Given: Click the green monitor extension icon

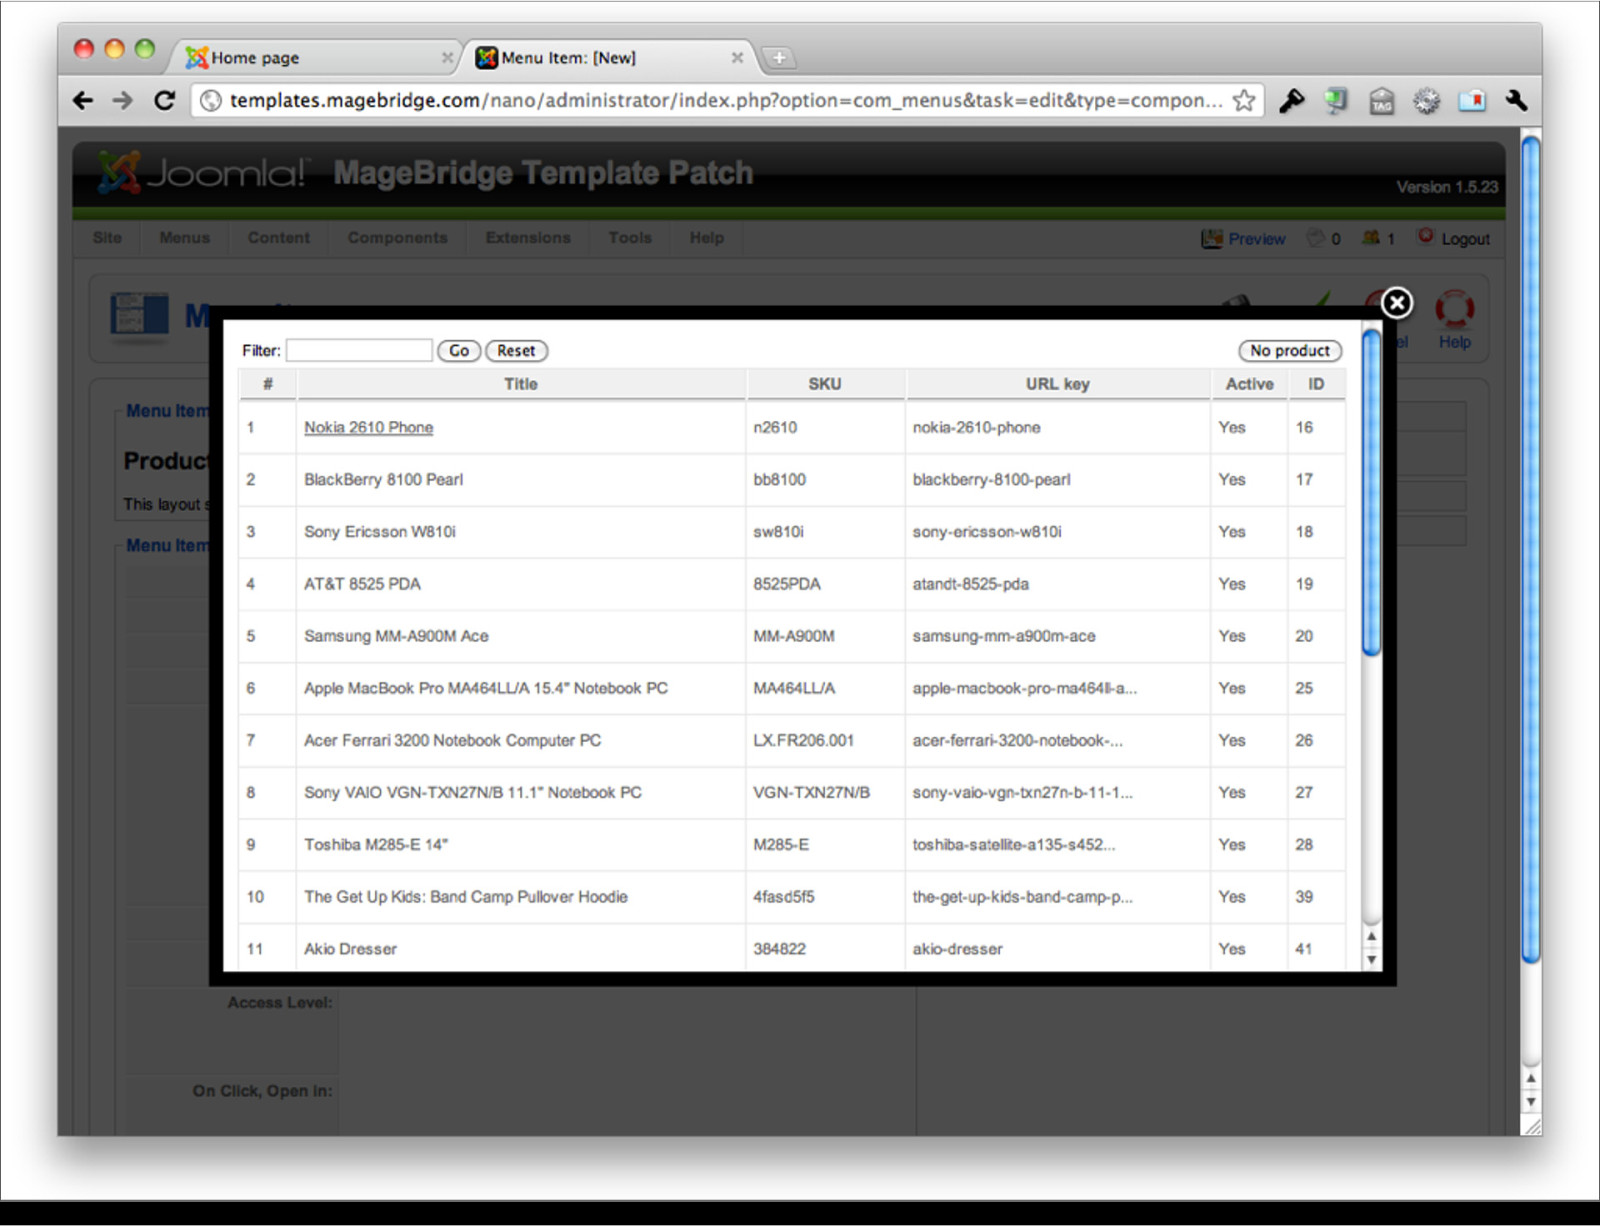Looking at the screenshot, I should click(x=1336, y=100).
